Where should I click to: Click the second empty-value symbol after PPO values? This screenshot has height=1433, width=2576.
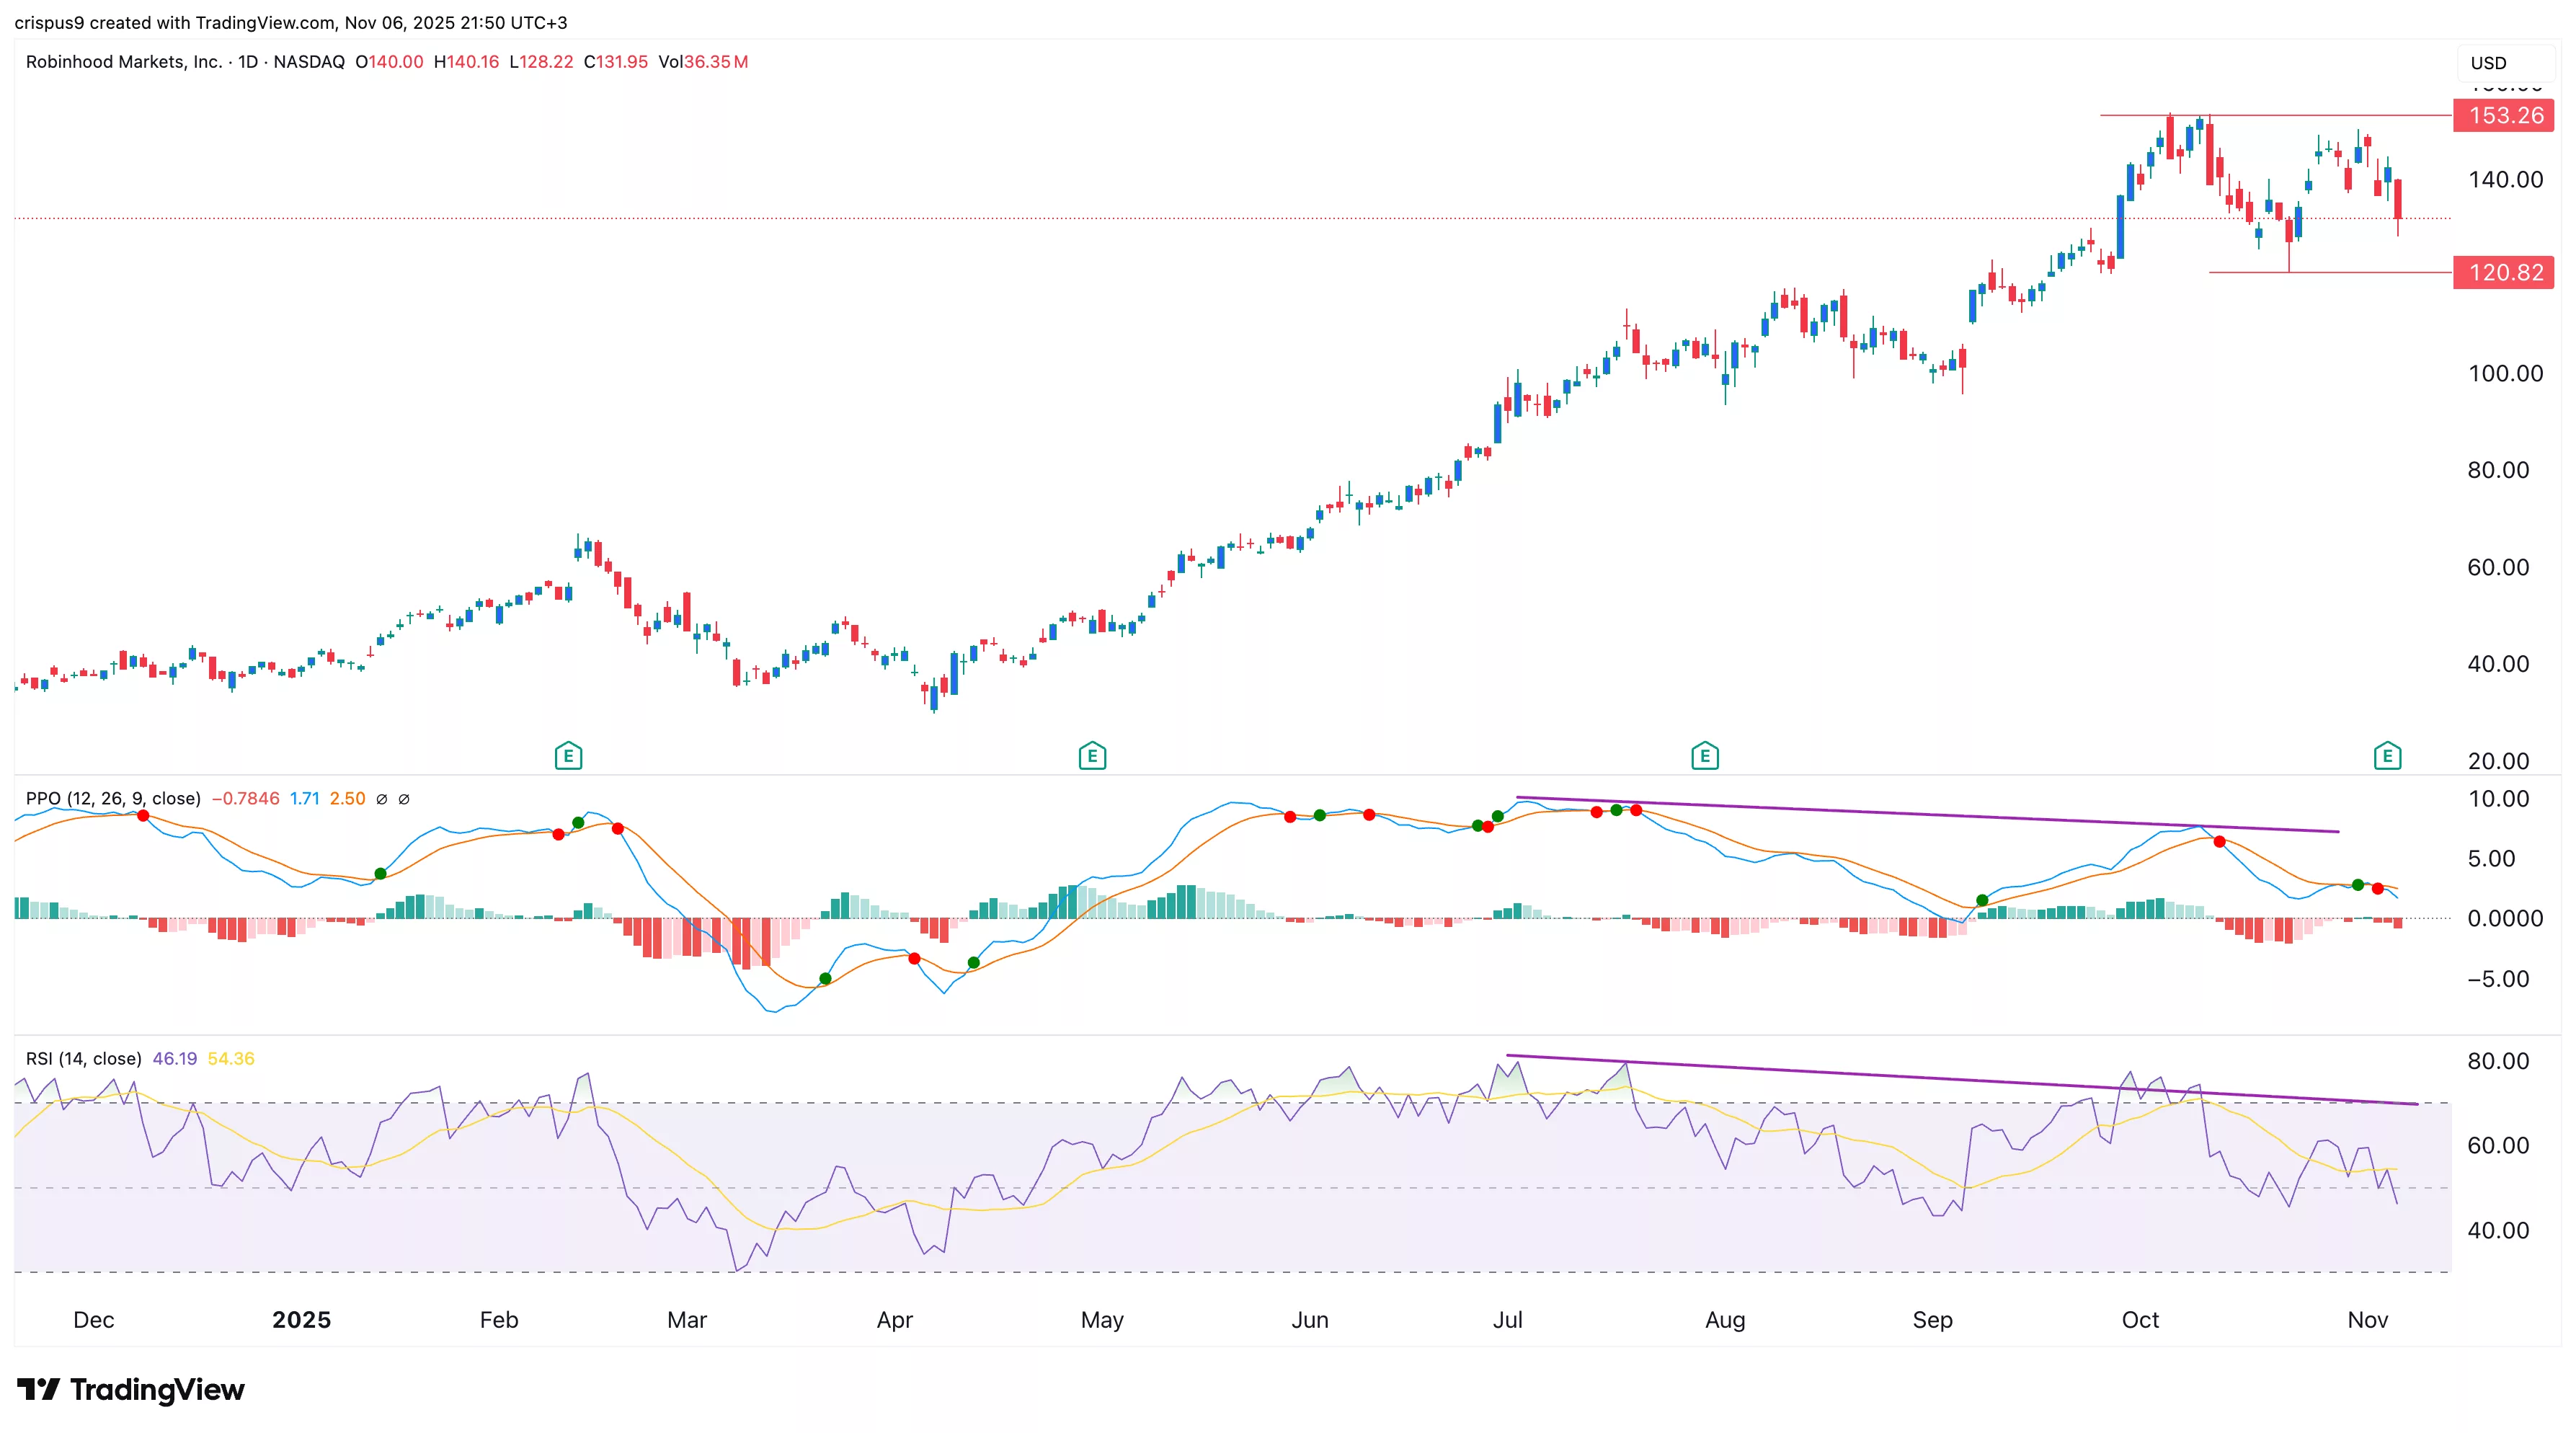[x=404, y=799]
